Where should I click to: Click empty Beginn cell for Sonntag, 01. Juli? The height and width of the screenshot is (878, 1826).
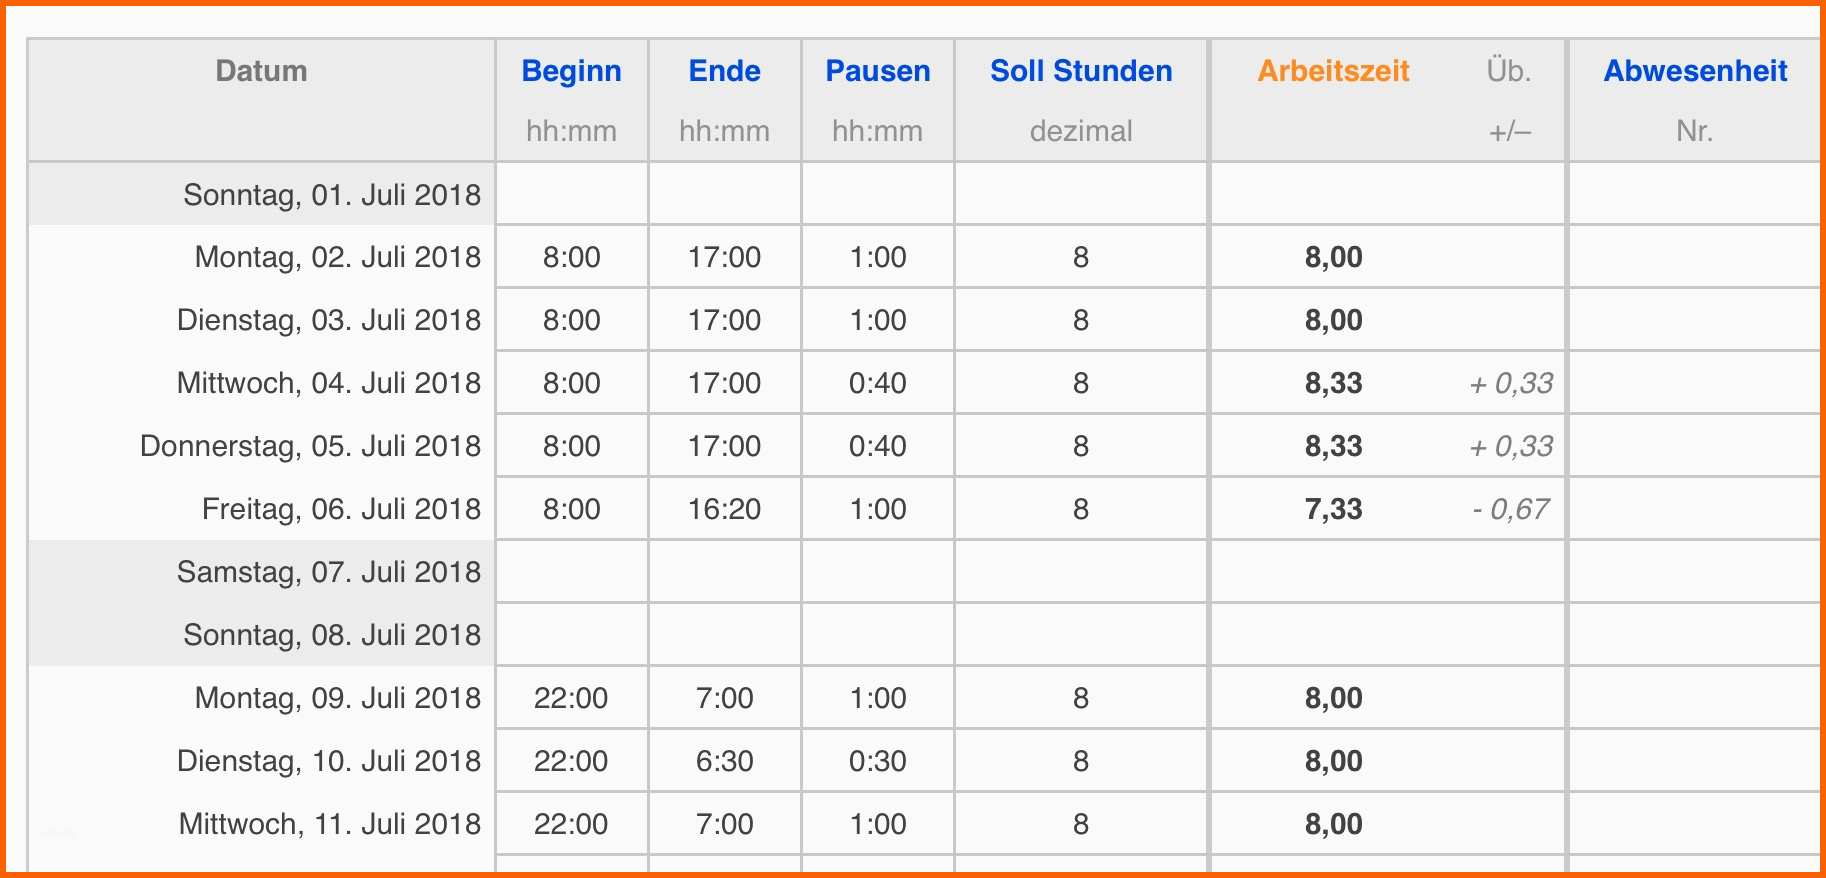[x=571, y=194]
